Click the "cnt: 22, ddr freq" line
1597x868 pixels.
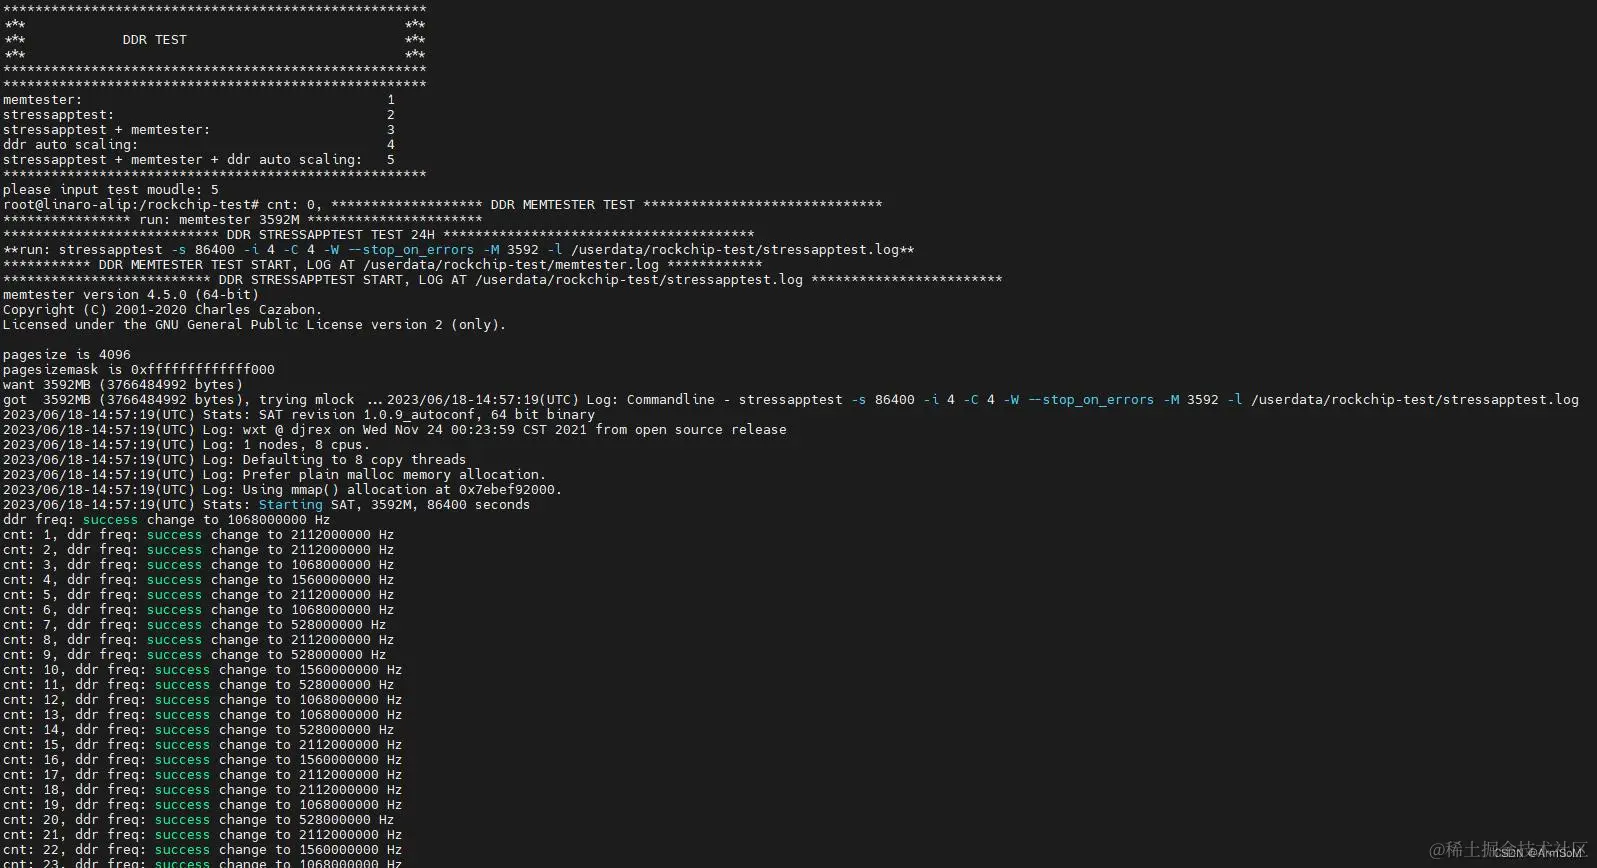click(x=203, y=850)
